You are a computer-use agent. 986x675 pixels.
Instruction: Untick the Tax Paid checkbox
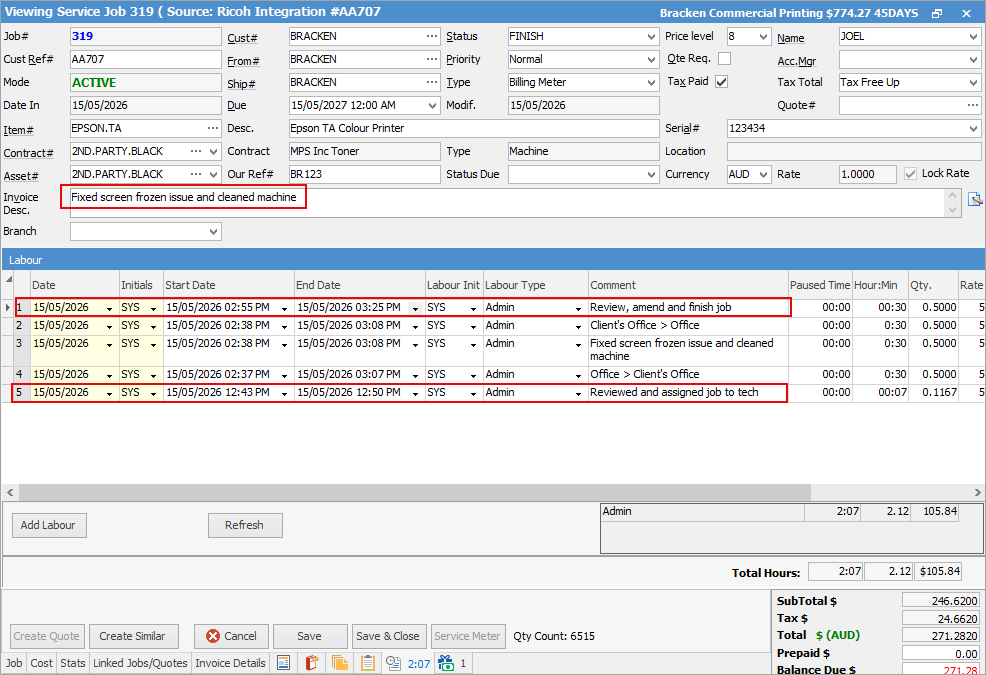(x=721, y=82)
